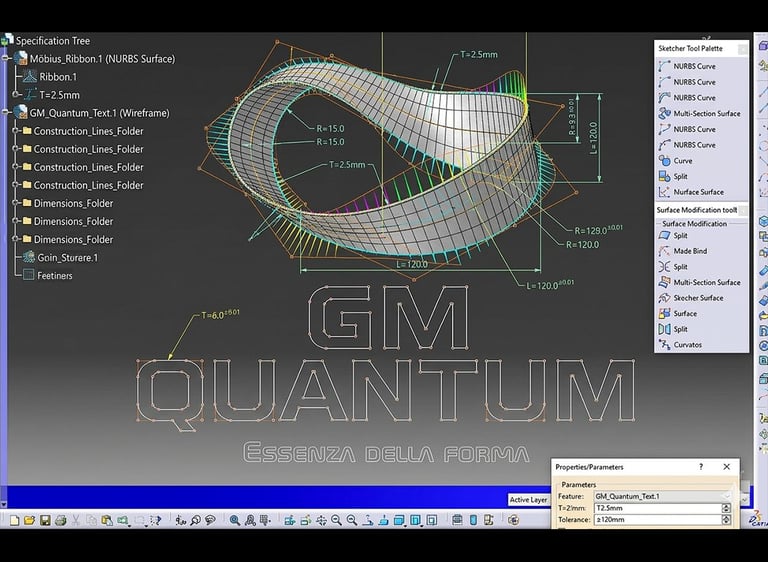
Task: Select Ribbon.1 in the Specification Tree
Action: (58, 77)
